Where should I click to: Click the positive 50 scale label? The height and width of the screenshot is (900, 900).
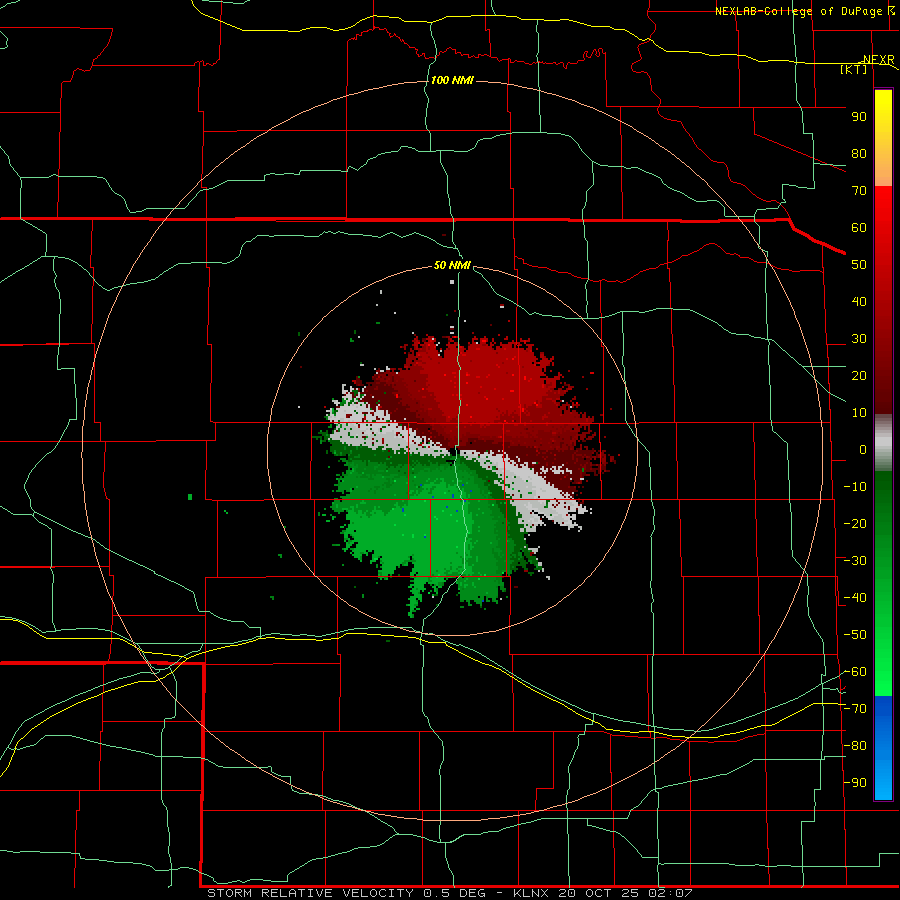(859, 265)
